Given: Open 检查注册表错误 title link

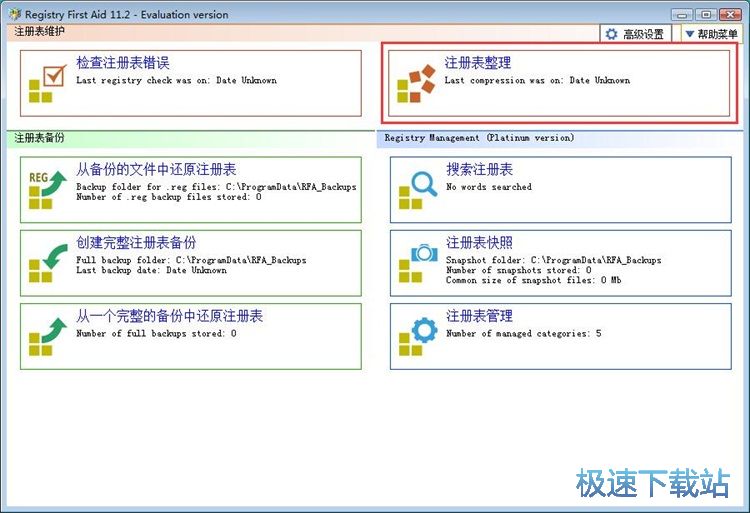Looking at the screenshot, I should pyautogui.click(x=122, y=63).
